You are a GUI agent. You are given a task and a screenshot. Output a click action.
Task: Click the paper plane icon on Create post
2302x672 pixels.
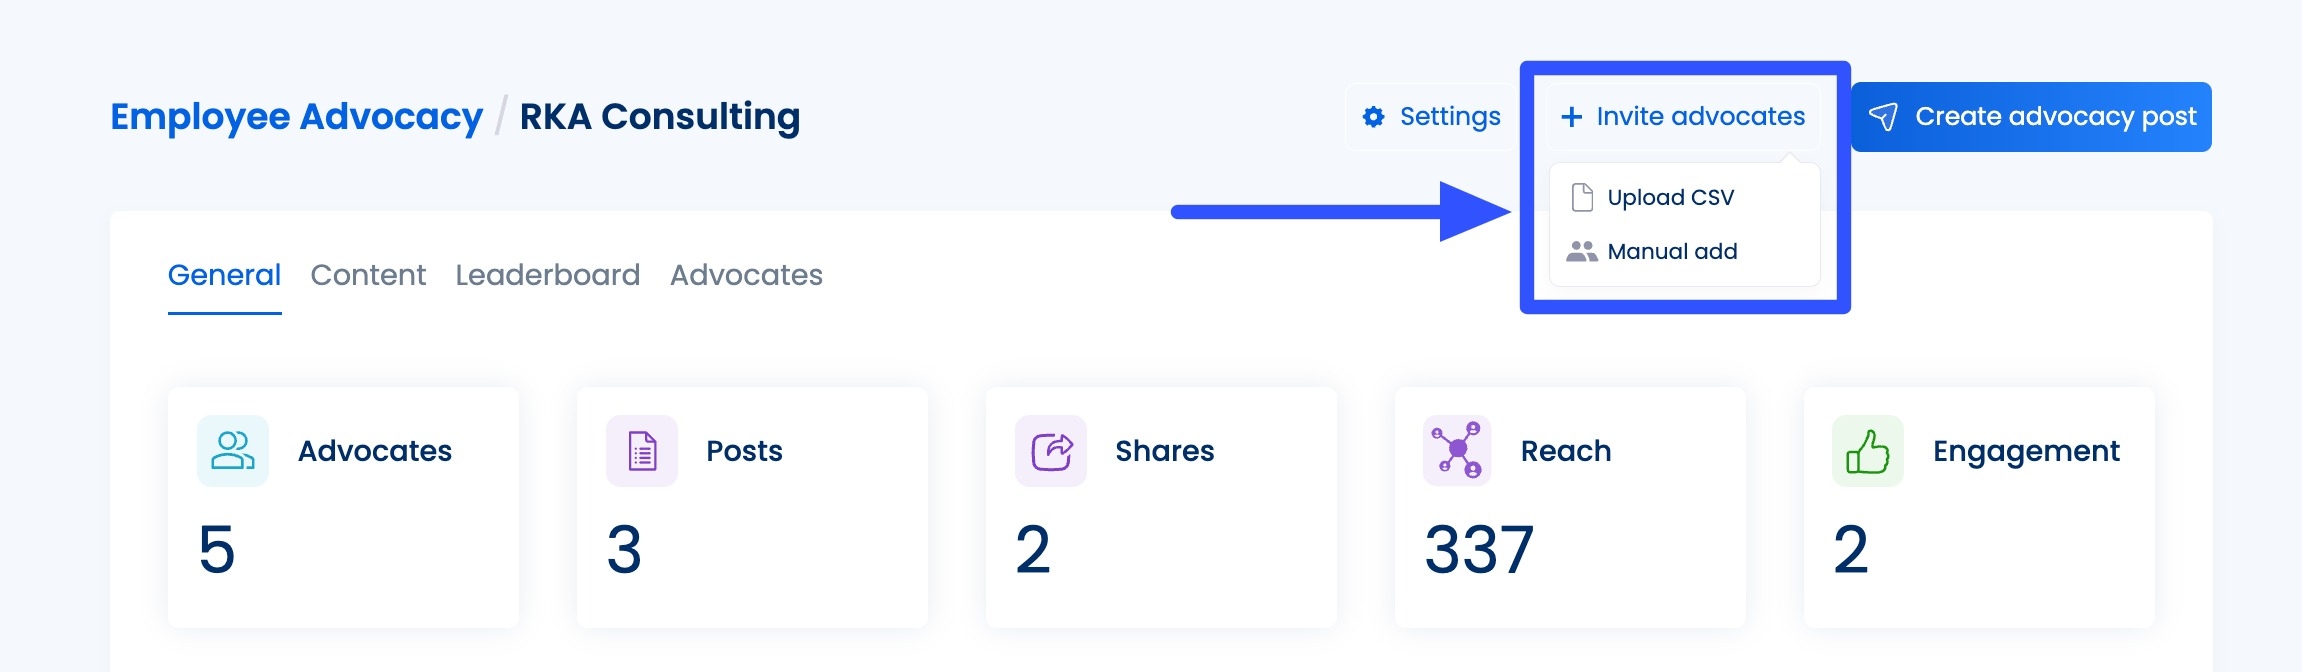(x=1883, y=117)
